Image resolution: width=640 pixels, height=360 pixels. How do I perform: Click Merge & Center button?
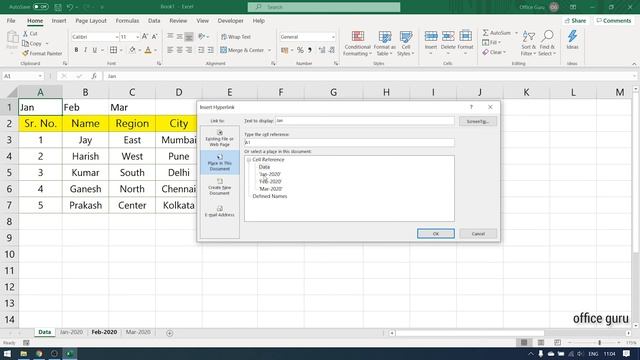point(242,50)
